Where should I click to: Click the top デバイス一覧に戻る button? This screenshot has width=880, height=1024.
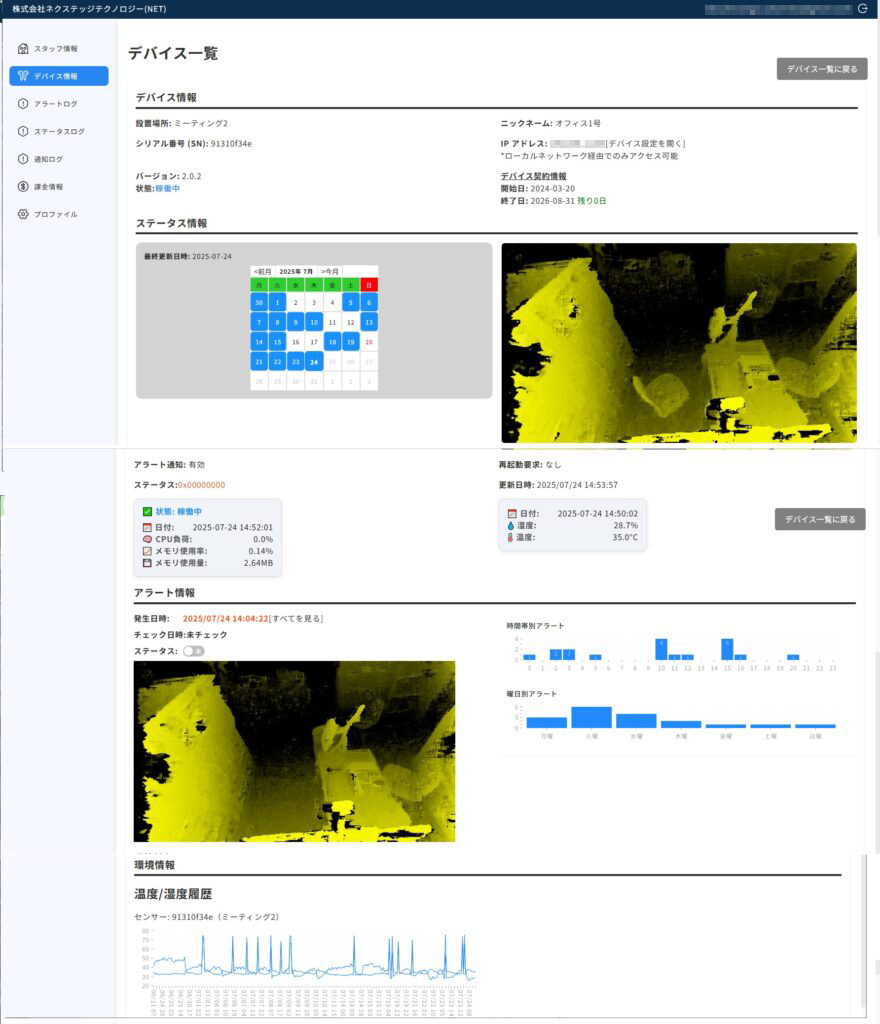click(x=821, y=69)
